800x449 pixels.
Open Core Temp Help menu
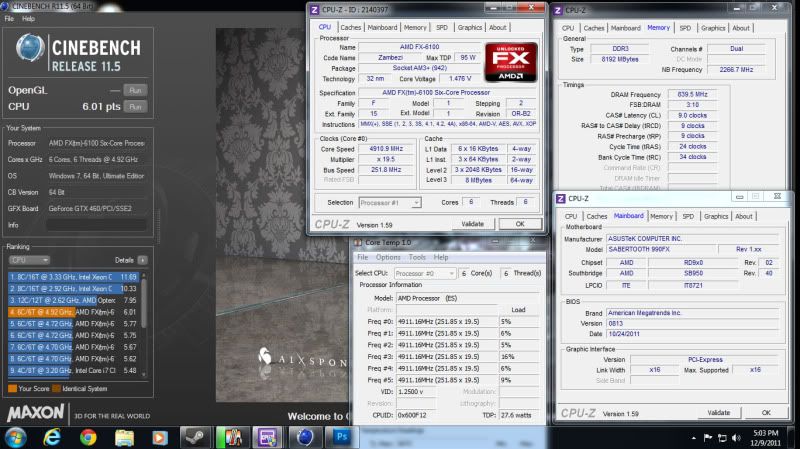[441, 257]
